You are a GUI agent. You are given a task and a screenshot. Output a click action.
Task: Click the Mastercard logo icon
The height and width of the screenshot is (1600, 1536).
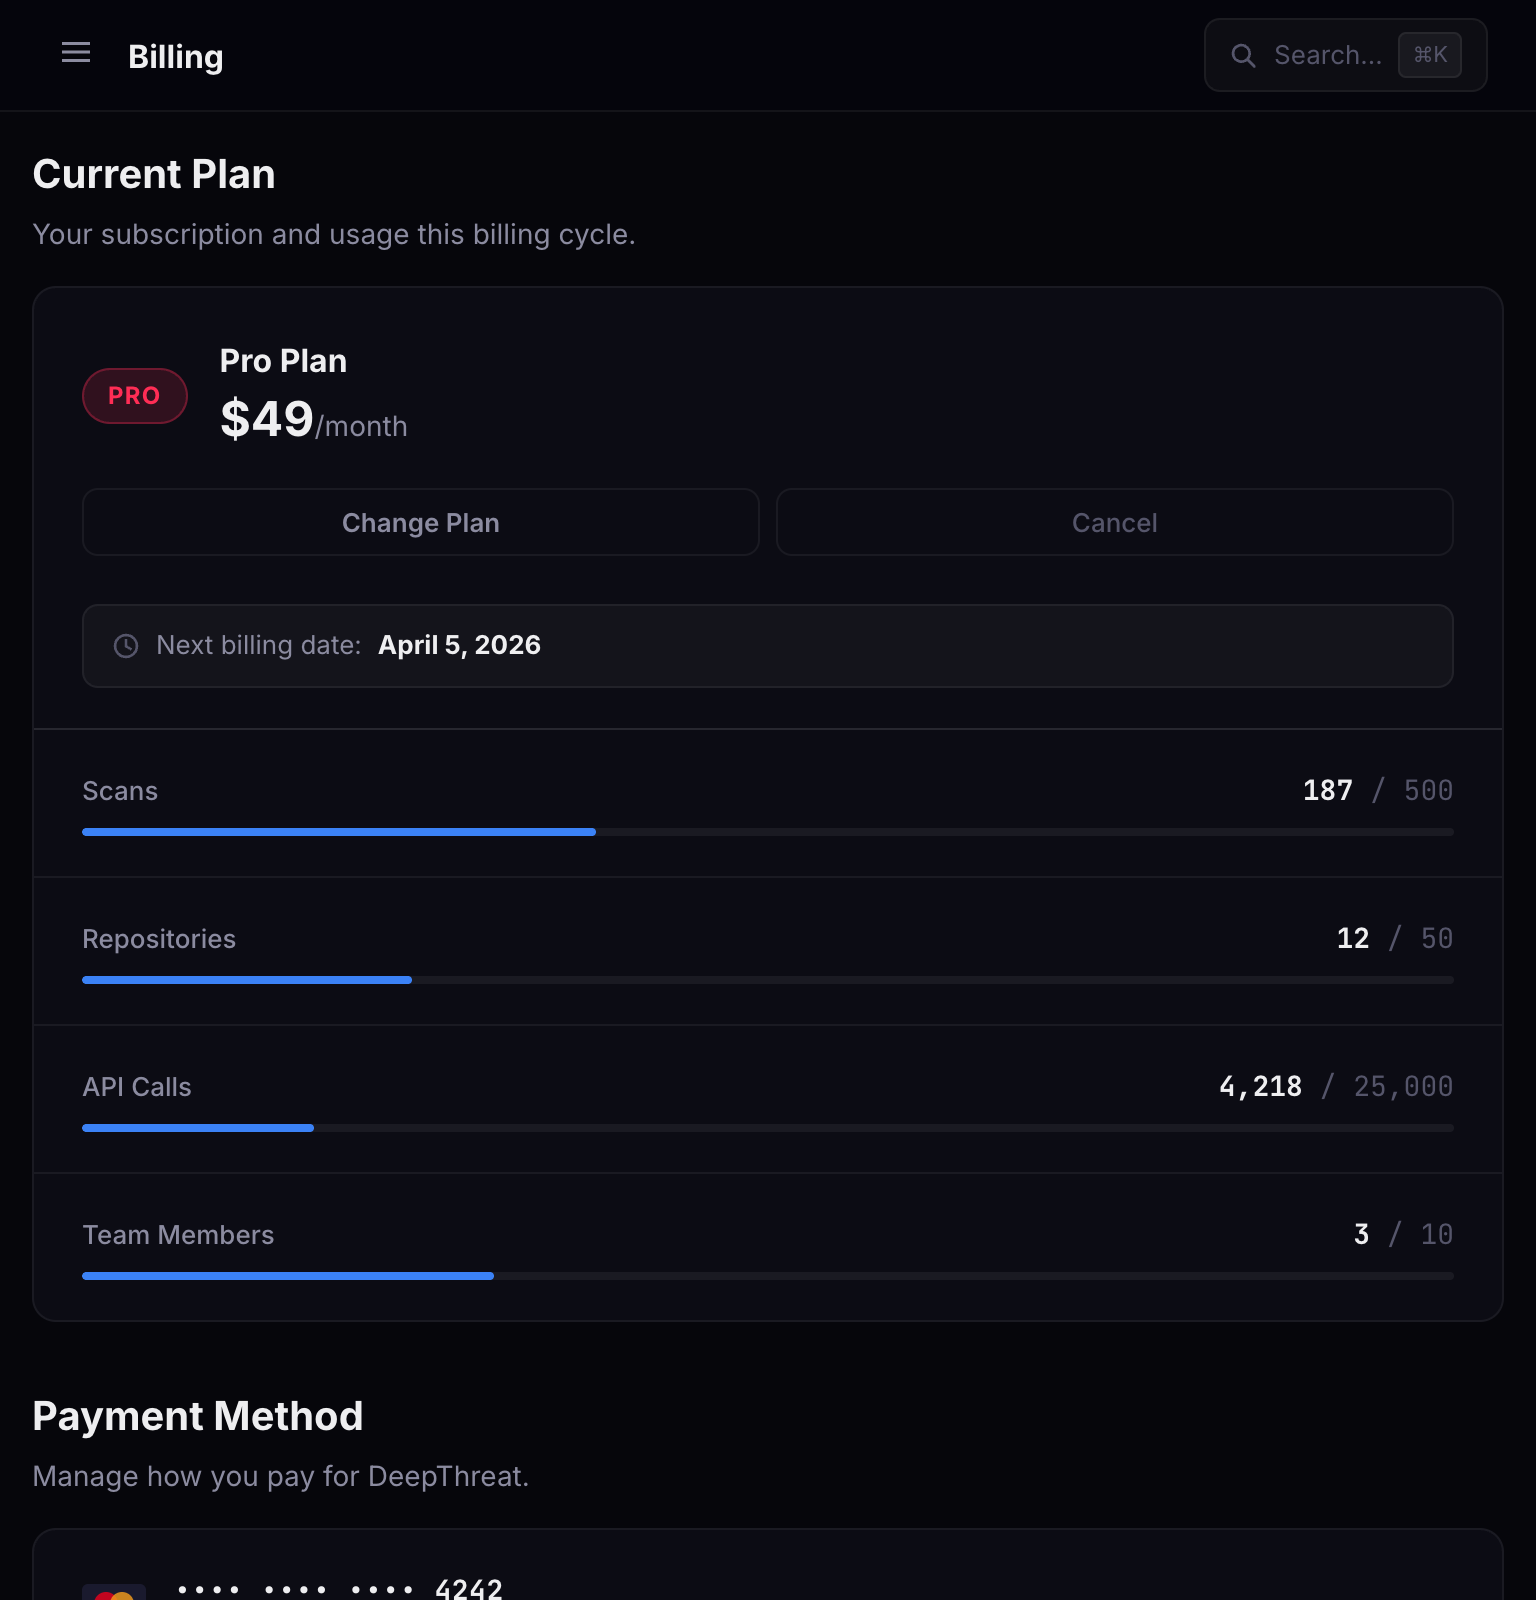[114, 1592]
